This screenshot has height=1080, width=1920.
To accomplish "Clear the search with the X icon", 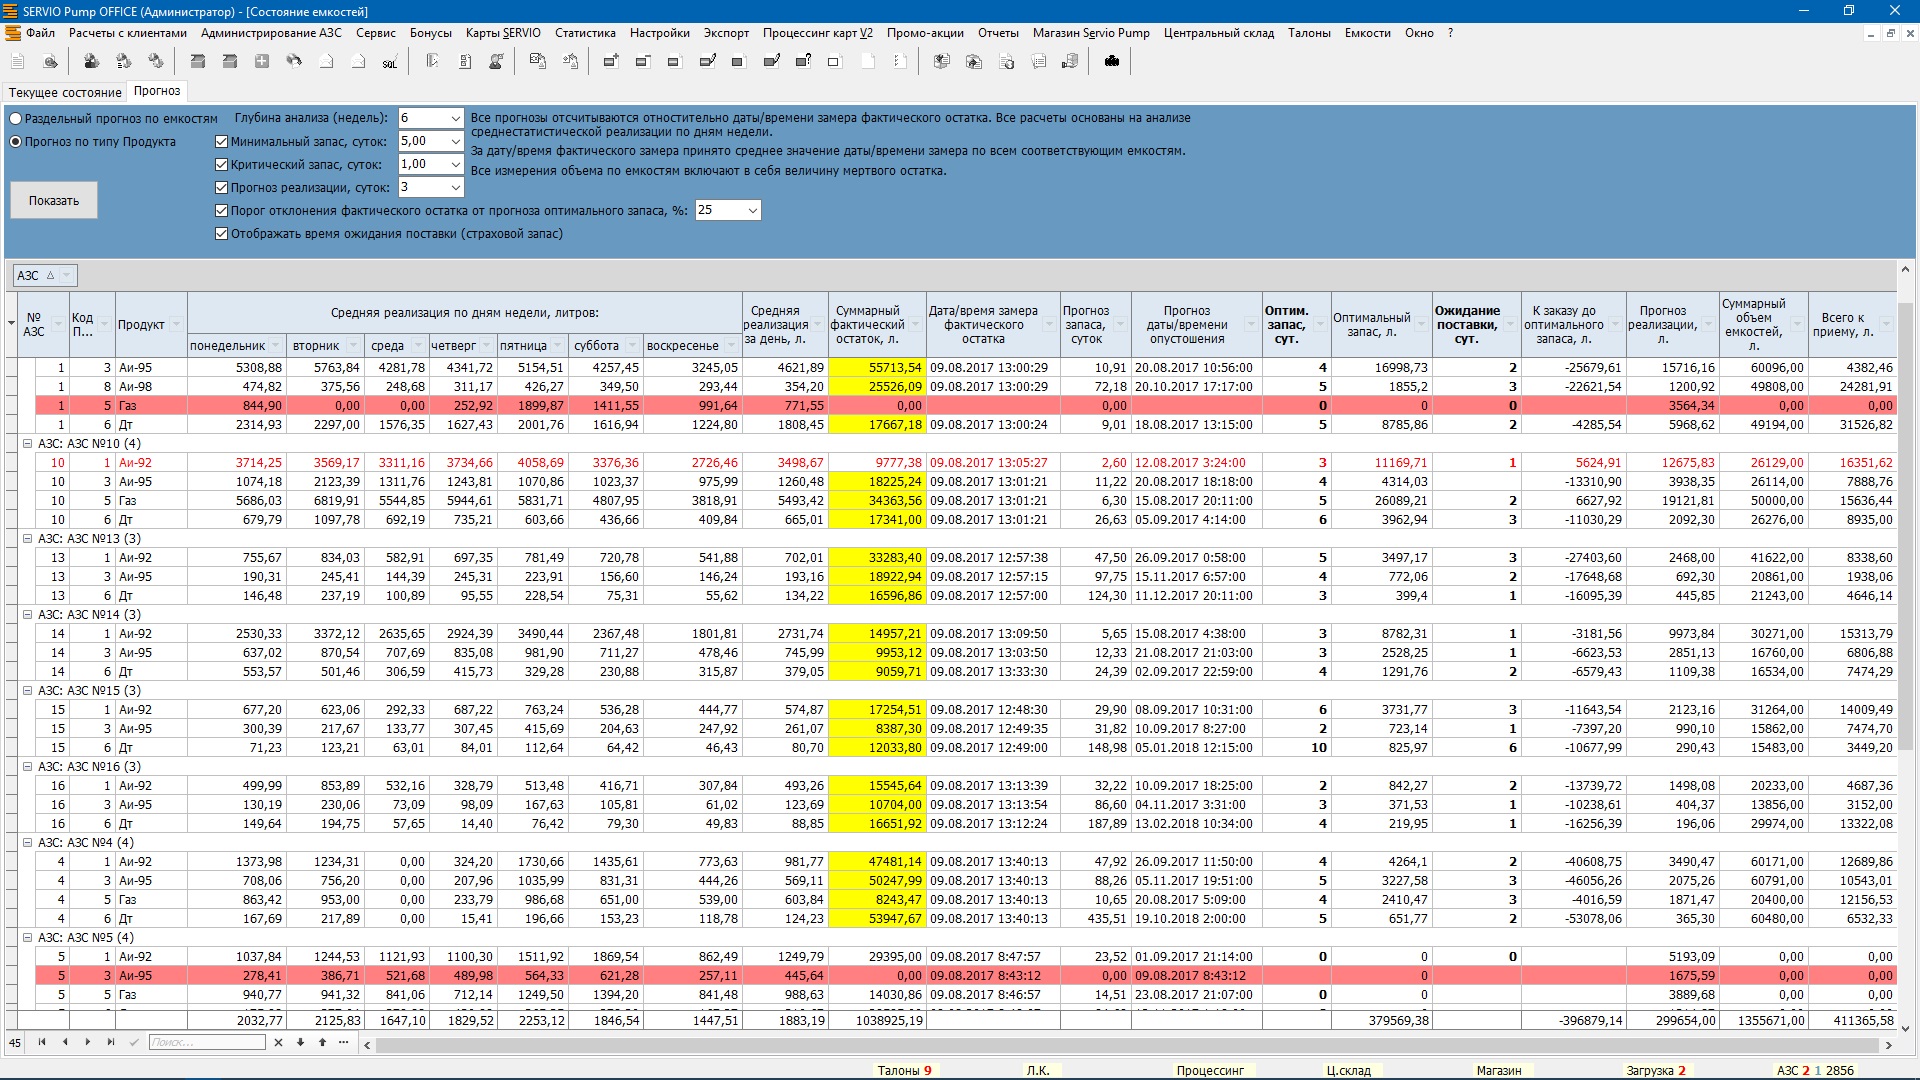I will tap(278, 1042).
